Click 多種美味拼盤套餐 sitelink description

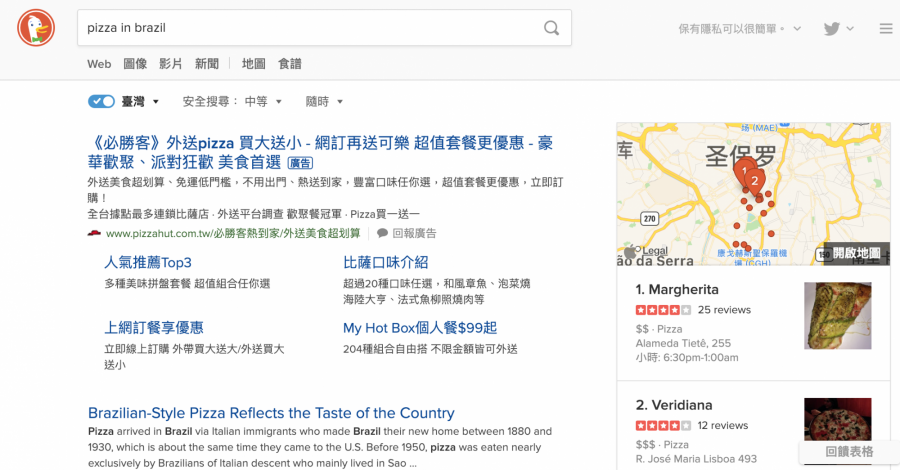coord(187,283)
